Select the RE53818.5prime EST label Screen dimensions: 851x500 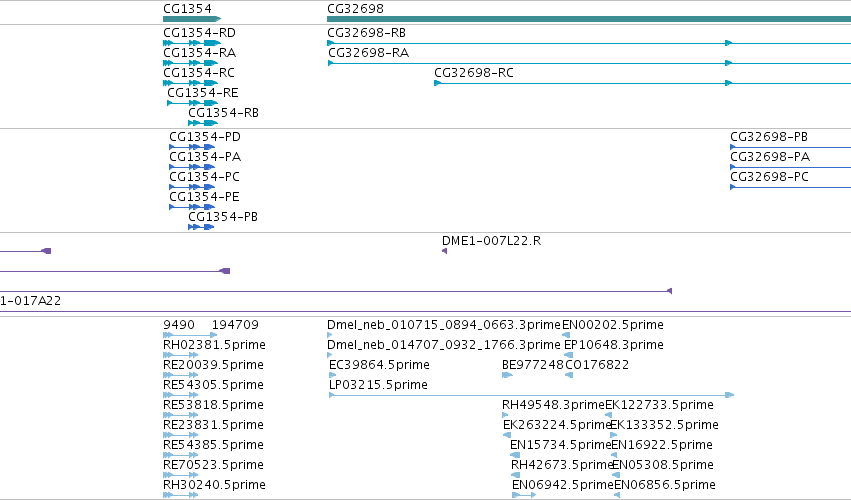click(213, 406)
